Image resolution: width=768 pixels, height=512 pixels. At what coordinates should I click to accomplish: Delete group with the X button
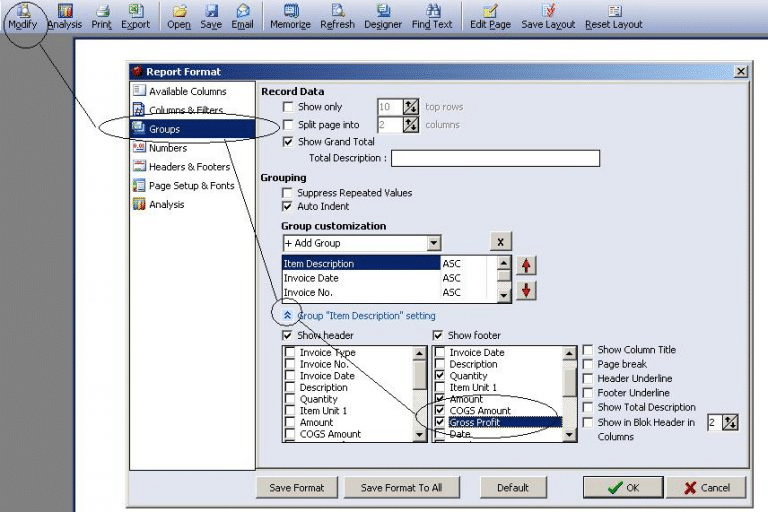click(x=501, y=243)
